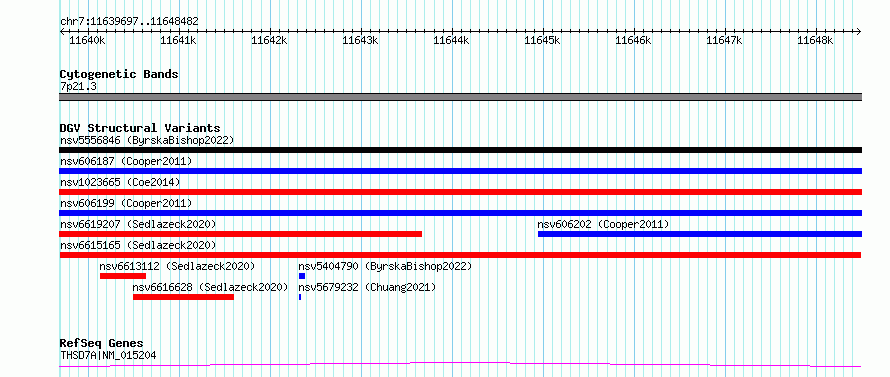Image resolution: width=890 pixels, height=377 pixels.
Task: Click the small blue nsv5404790 square
Action: click(302, 276)
